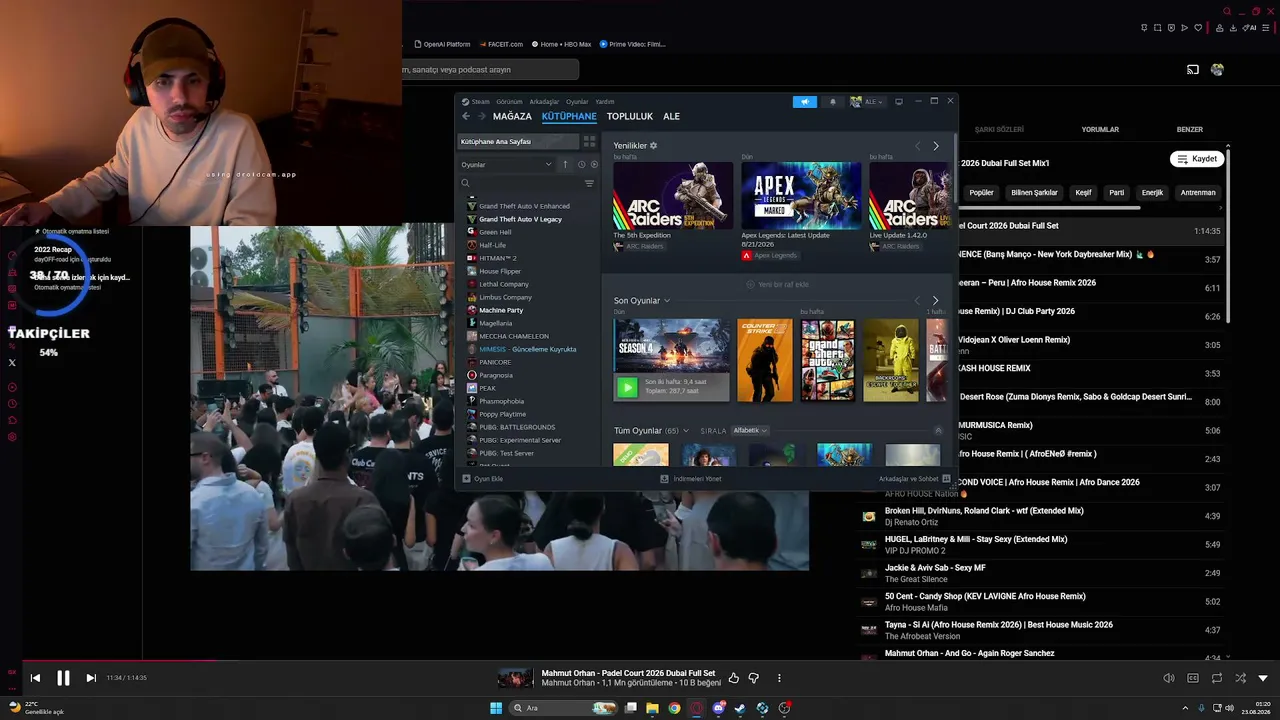Toggle shuffle in the player bar
The height and width of the screenshot is (720, 1280).
click(x=1241, y=678)
